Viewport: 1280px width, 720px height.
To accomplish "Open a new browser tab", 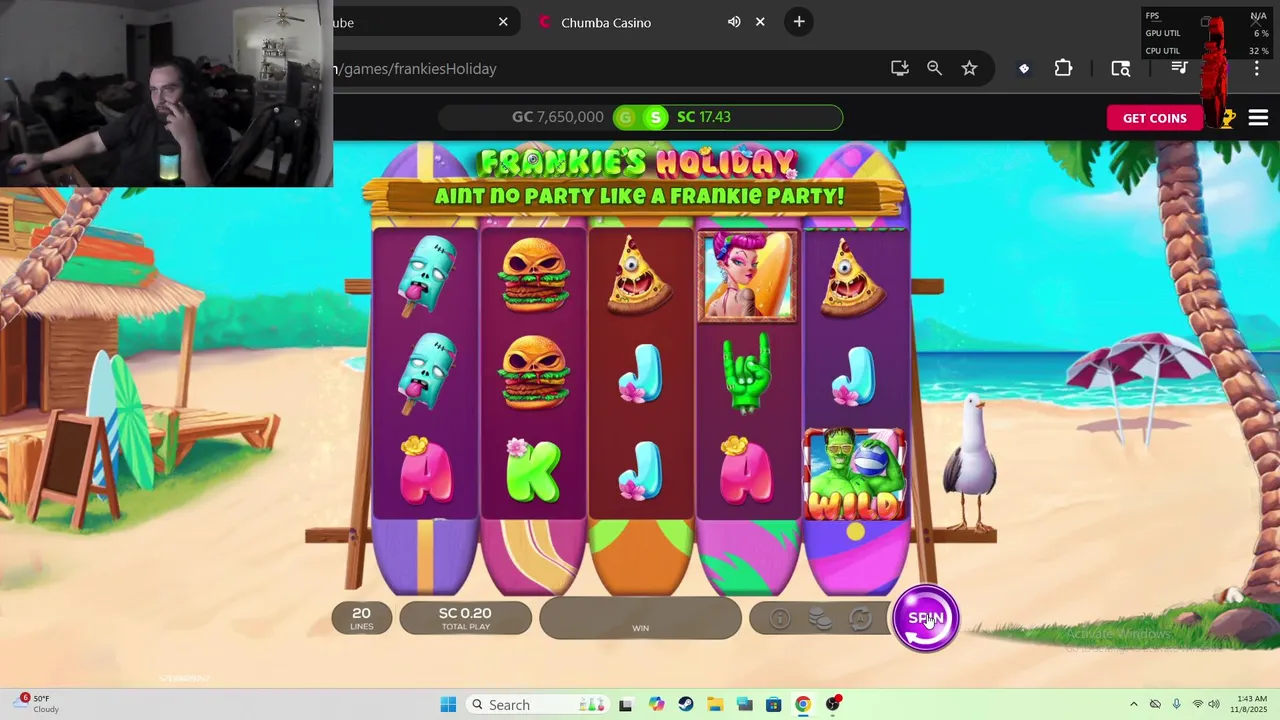I will click(799, 22).
